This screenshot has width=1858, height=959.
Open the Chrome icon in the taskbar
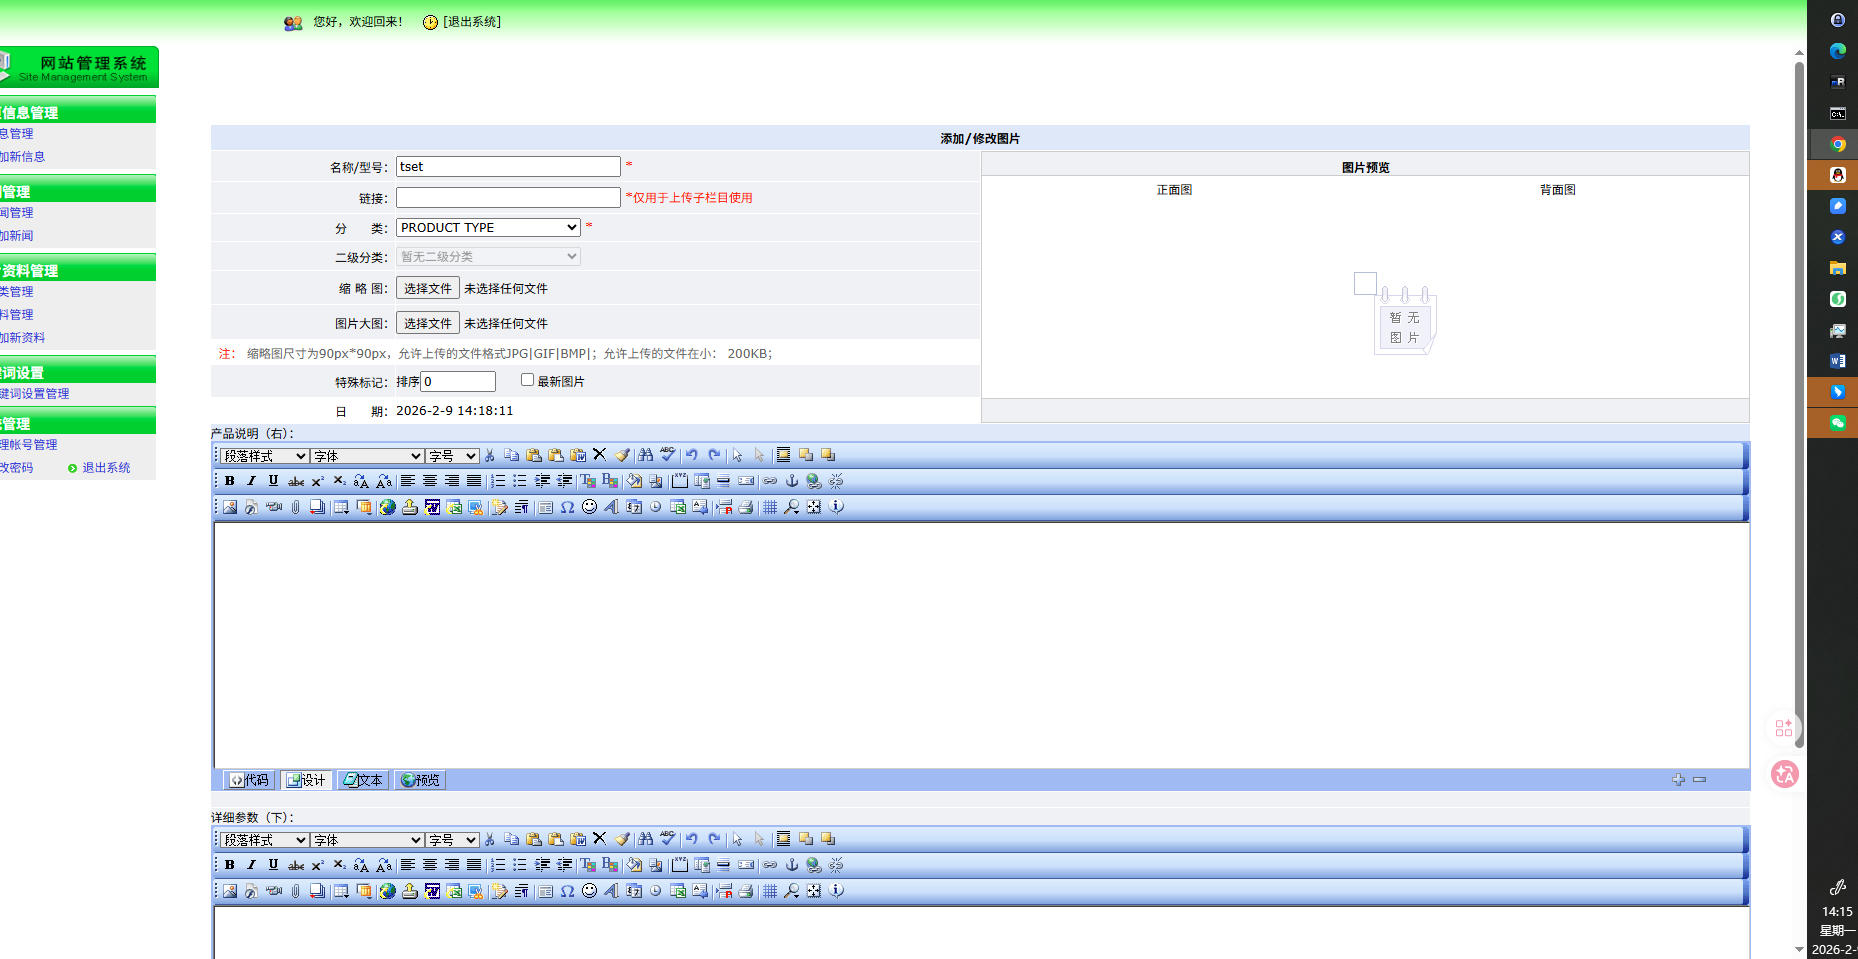tap(1837, 144)
